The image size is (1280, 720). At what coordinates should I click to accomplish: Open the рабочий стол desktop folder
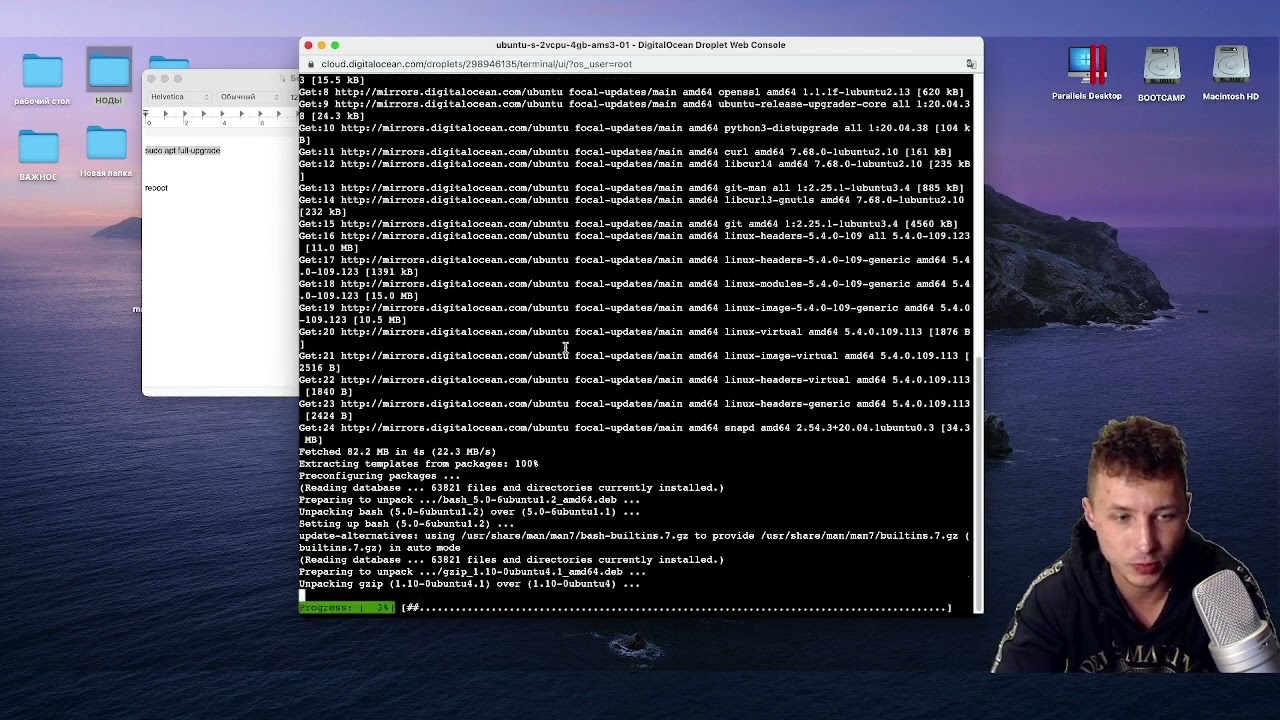coord(42,72)
